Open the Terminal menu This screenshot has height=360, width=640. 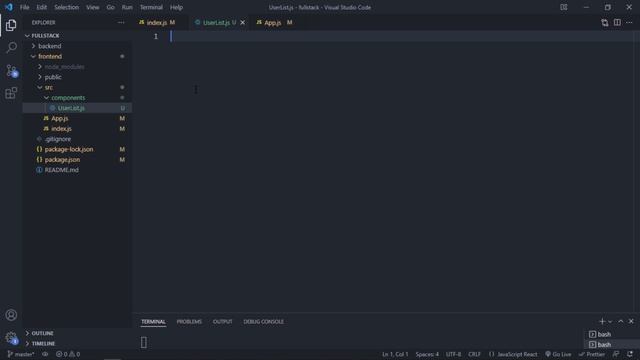[x=151, y=7]
